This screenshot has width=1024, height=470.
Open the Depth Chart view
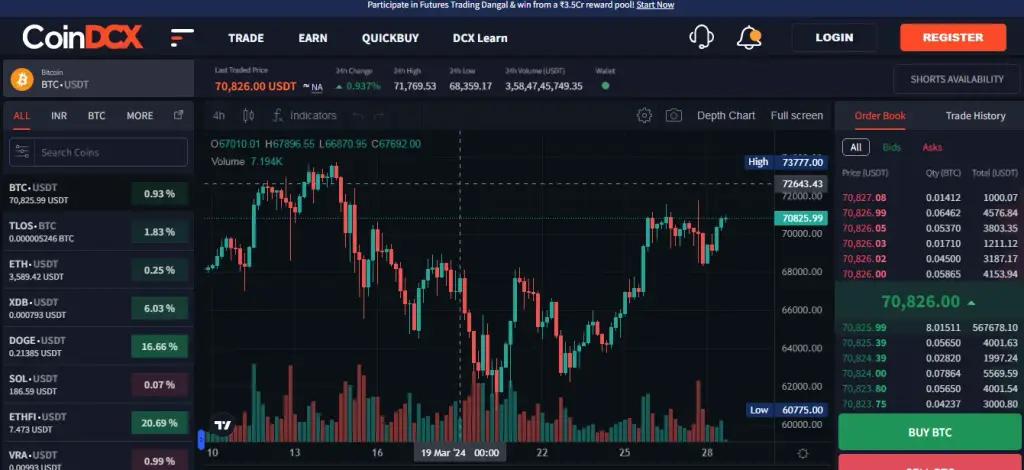[726, 116]
